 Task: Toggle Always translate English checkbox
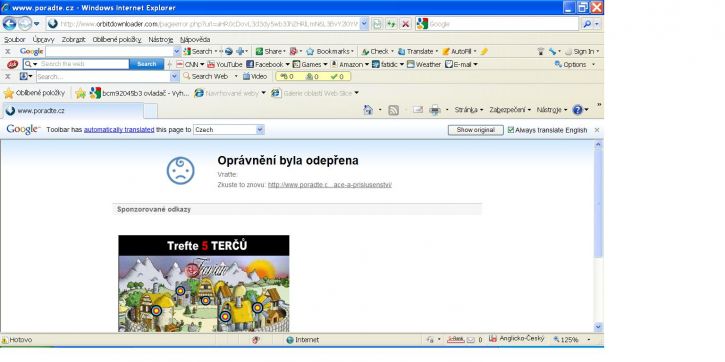(510, 130)
